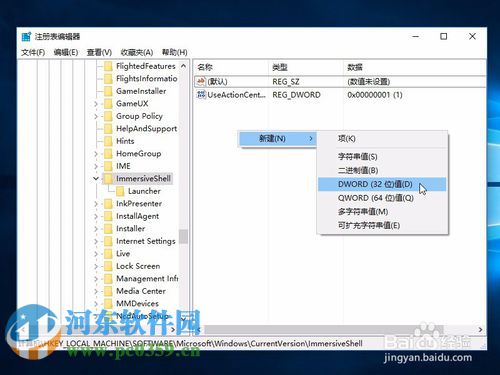The width and height of the screenshot is (500, 375).
Task: Click the FlightedFeatures folder icon
Action: pyautogui.click(x=108, y=66)
